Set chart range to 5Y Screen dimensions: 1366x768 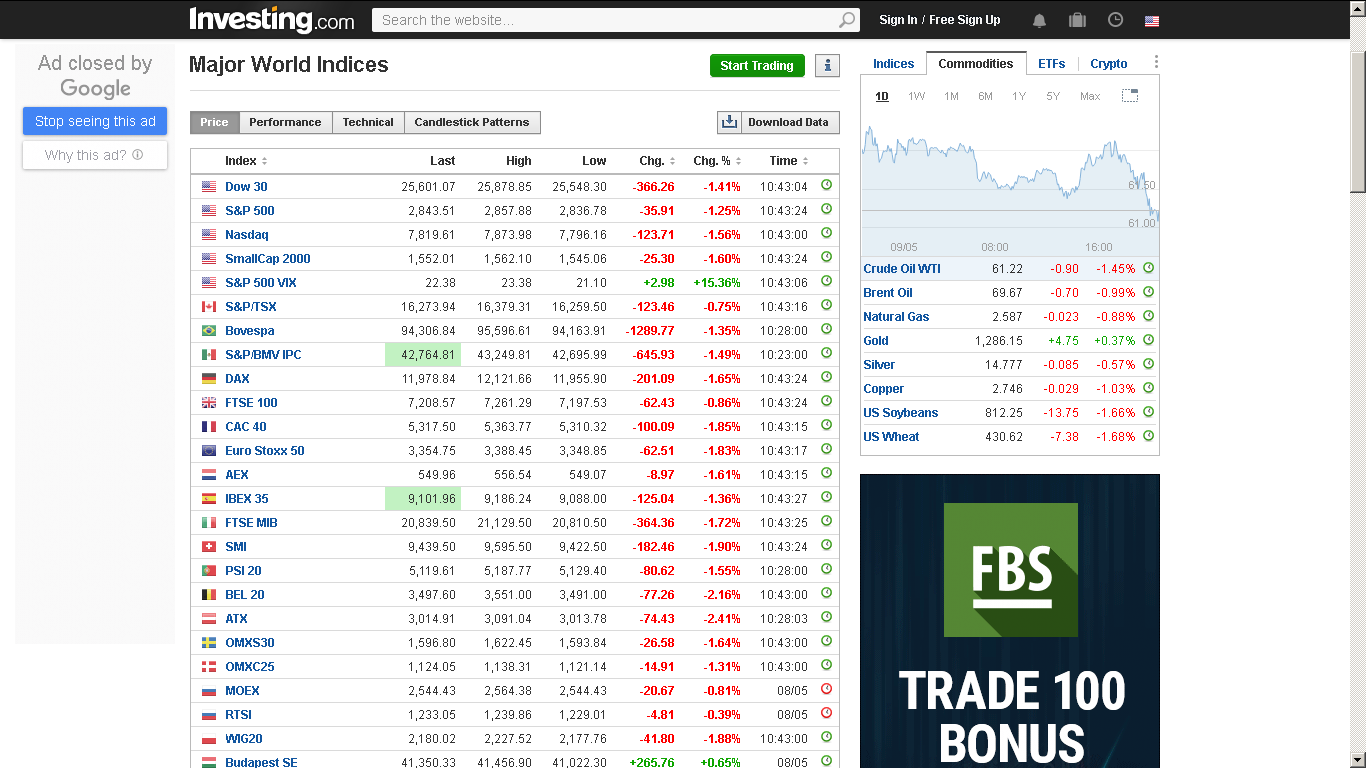(1053, 96)
